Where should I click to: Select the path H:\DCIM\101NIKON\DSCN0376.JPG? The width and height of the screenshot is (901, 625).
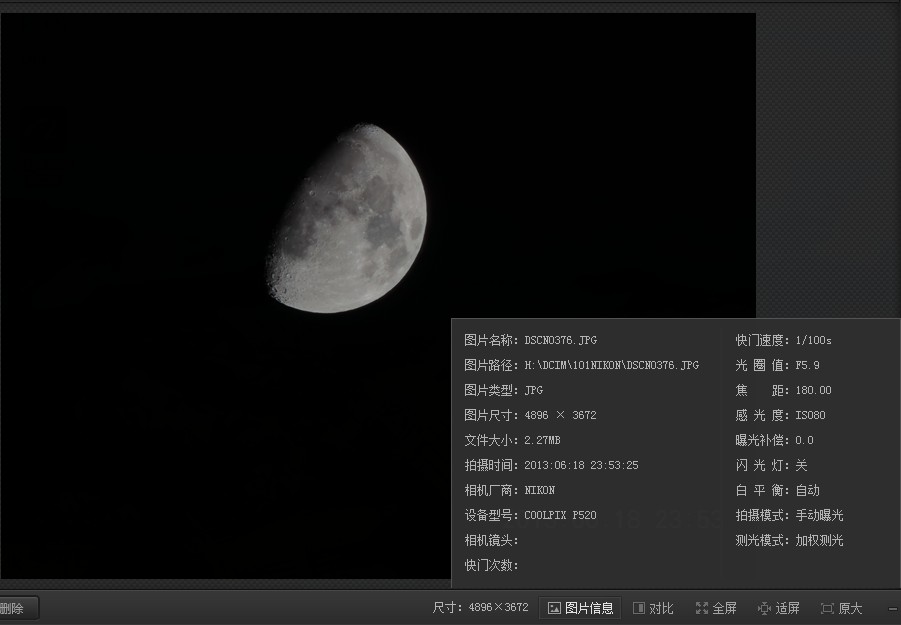[612, 365]
